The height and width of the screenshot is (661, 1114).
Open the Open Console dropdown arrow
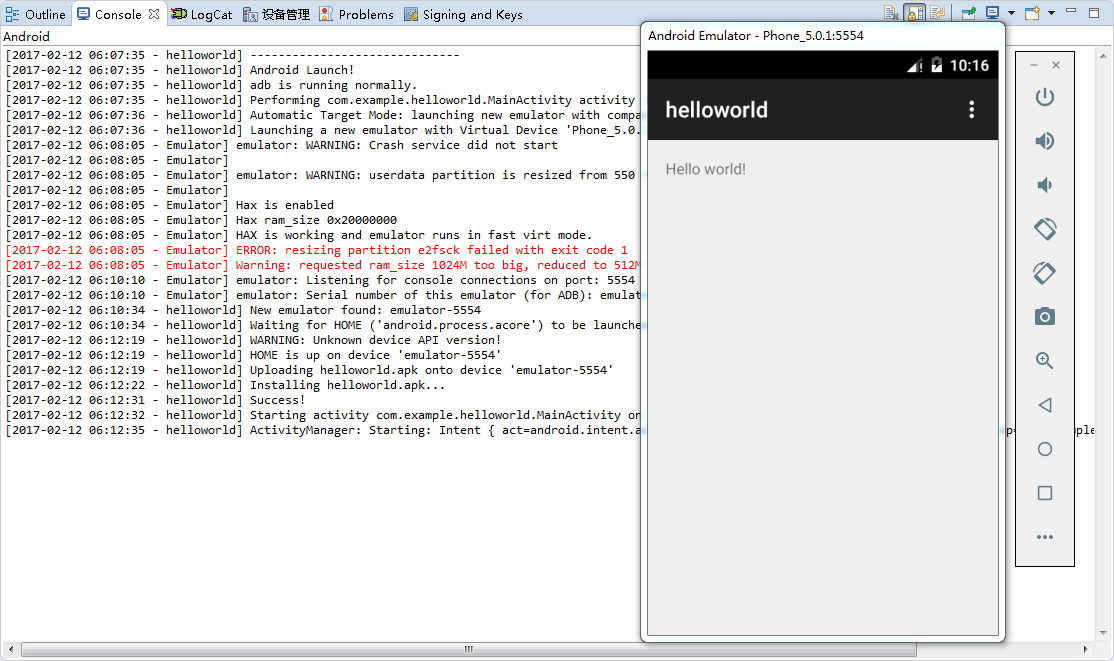tap(1051, 13)
